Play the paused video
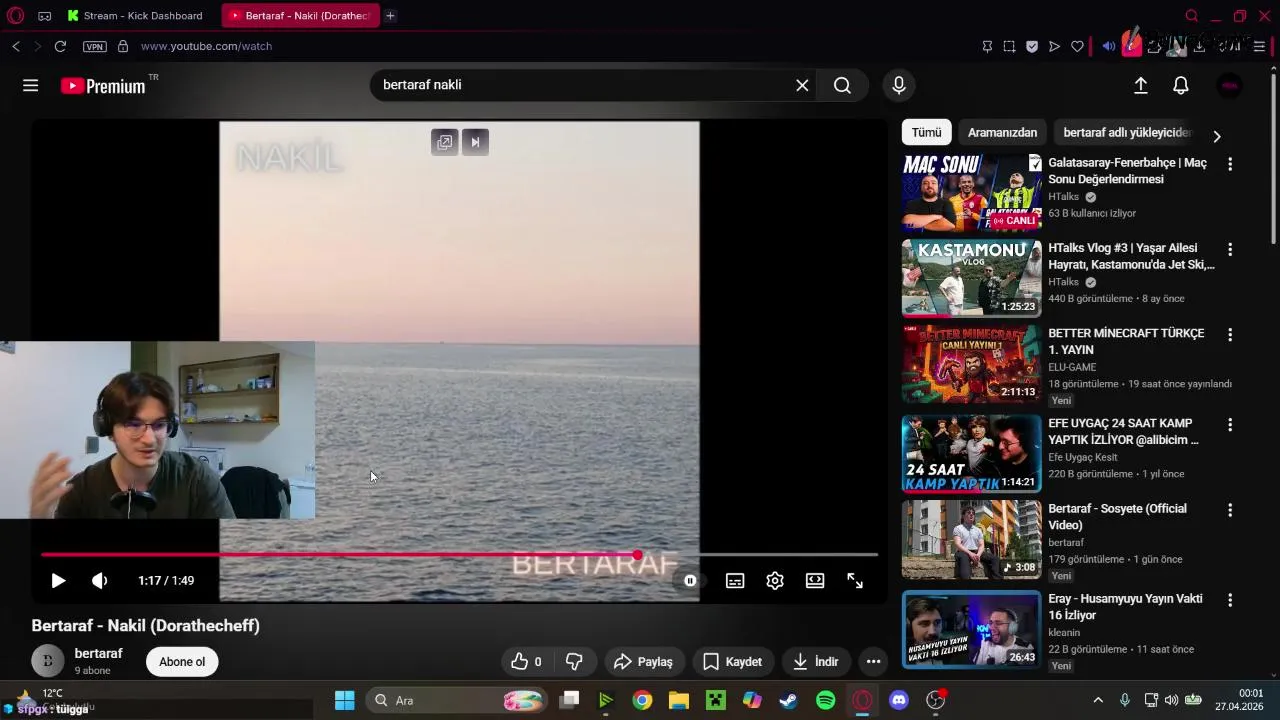The width and height of the screenshot is (1280, 720). tap(58, 580)
